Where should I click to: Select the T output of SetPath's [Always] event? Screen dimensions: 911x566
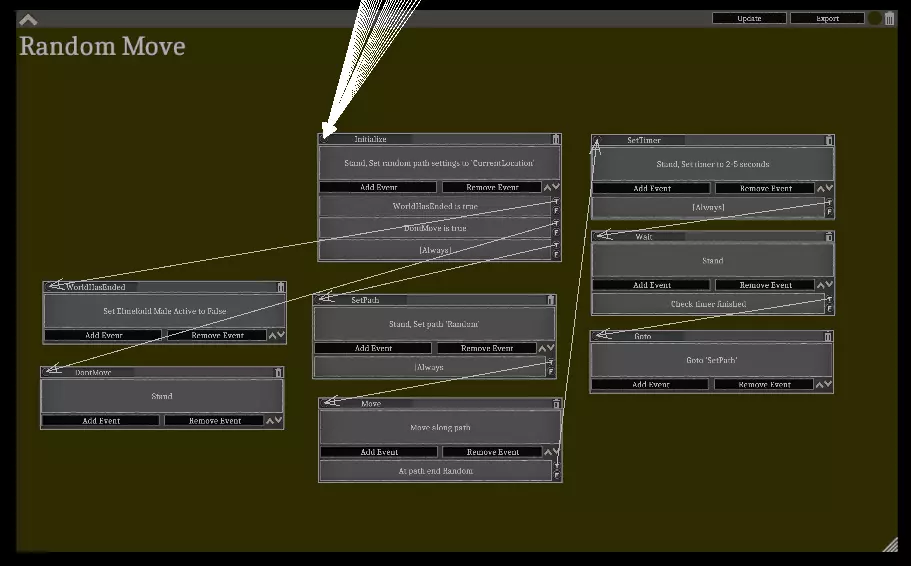point(551,363)
